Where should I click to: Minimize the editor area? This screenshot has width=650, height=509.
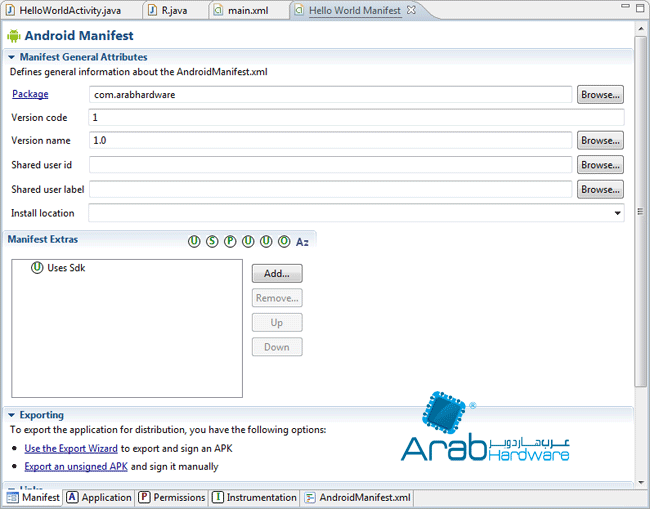tap(626, 6)
